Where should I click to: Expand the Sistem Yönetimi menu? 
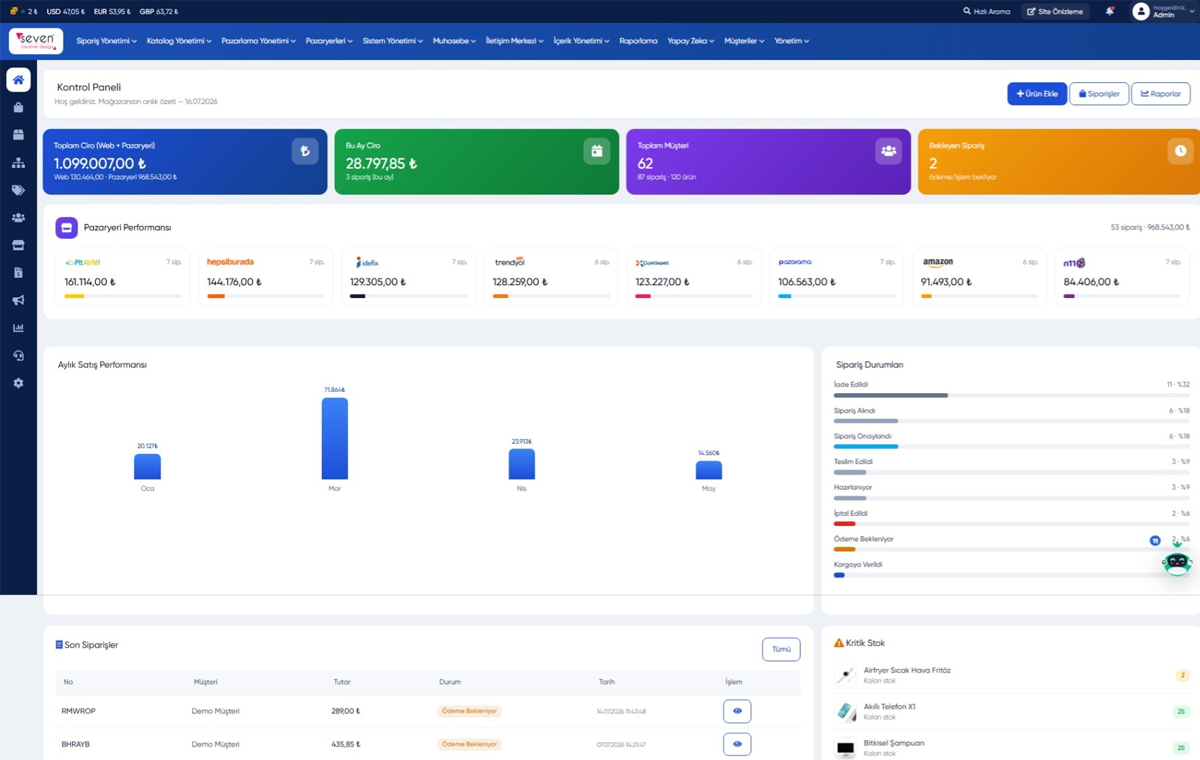tap(393, 41)
